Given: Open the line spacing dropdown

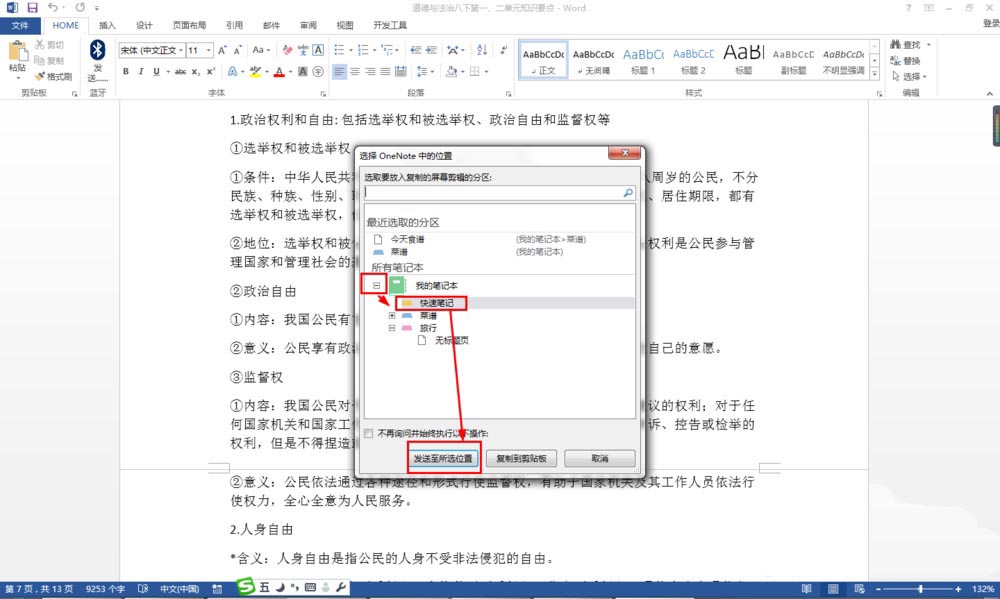Looking at the screenshot, I should pyautogui.click(x=425, y=71).
